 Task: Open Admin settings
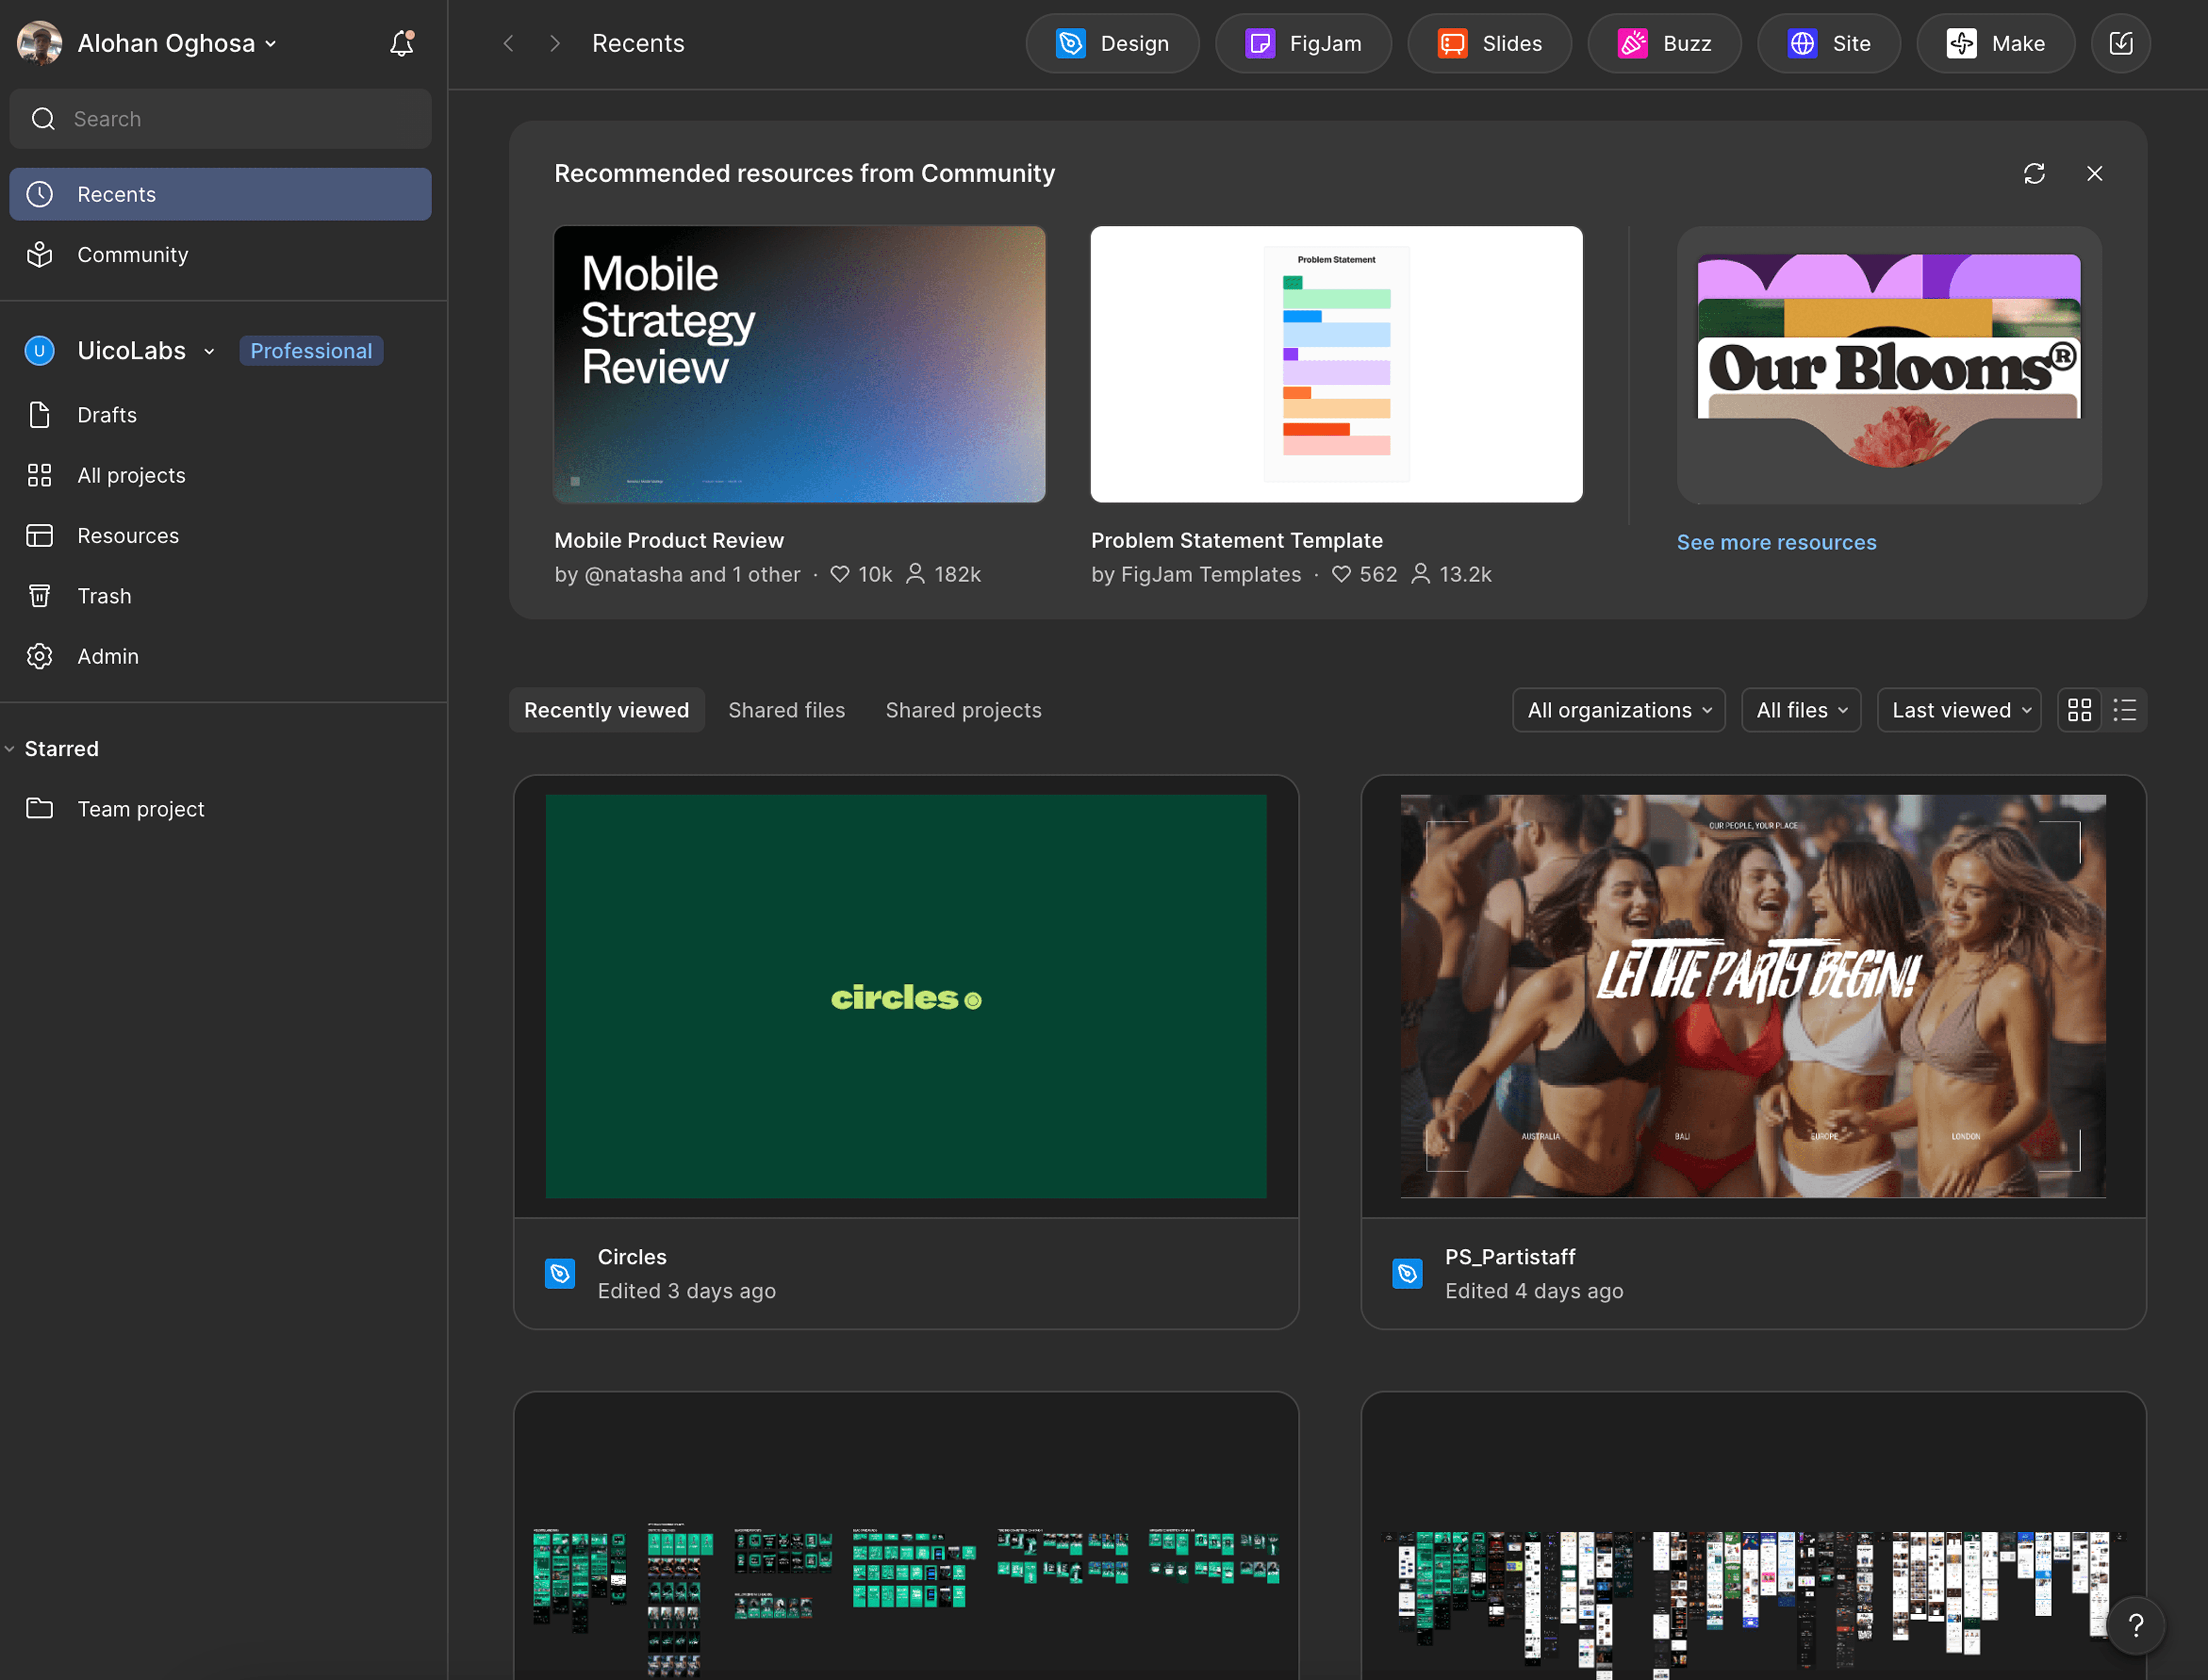click(220, 656)
